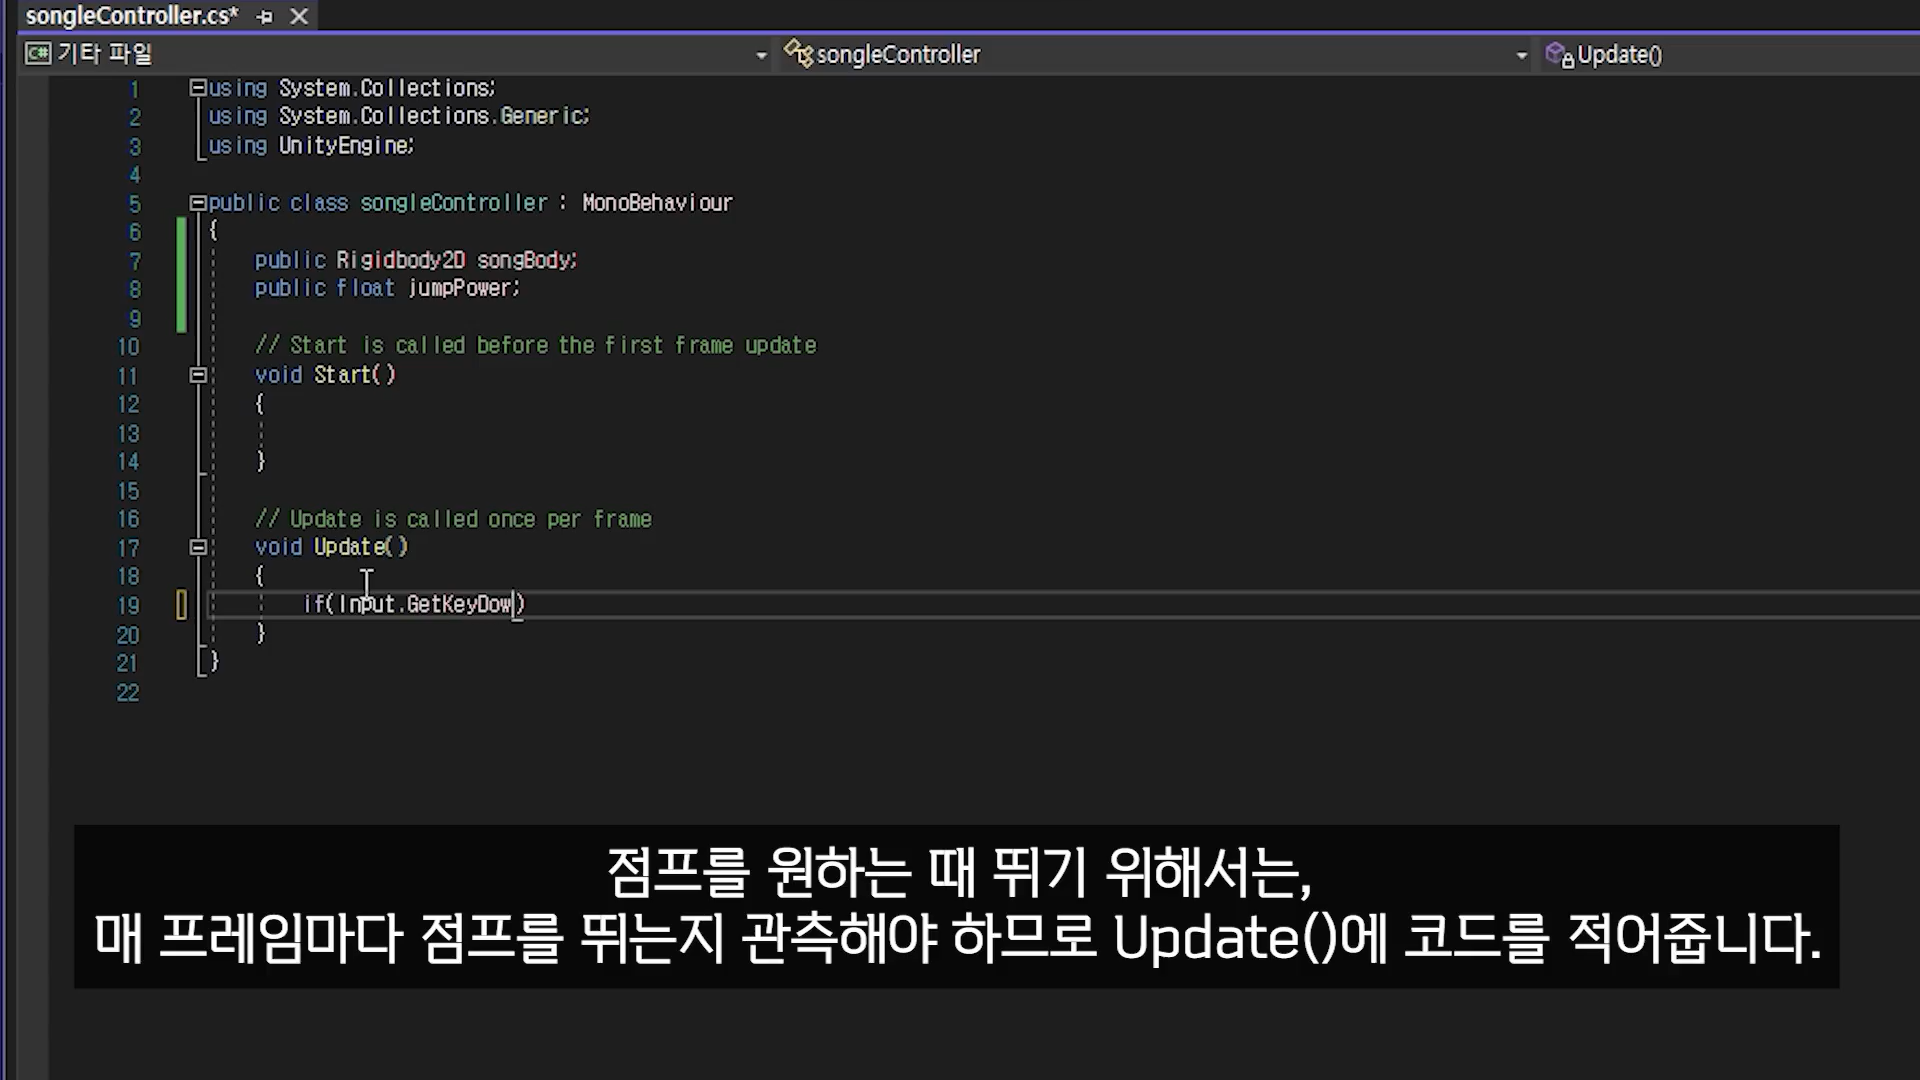Click the green change bar beside line 7
Image resolution: width=1920 pixels, height=1080 pixels.
point(181,261)
